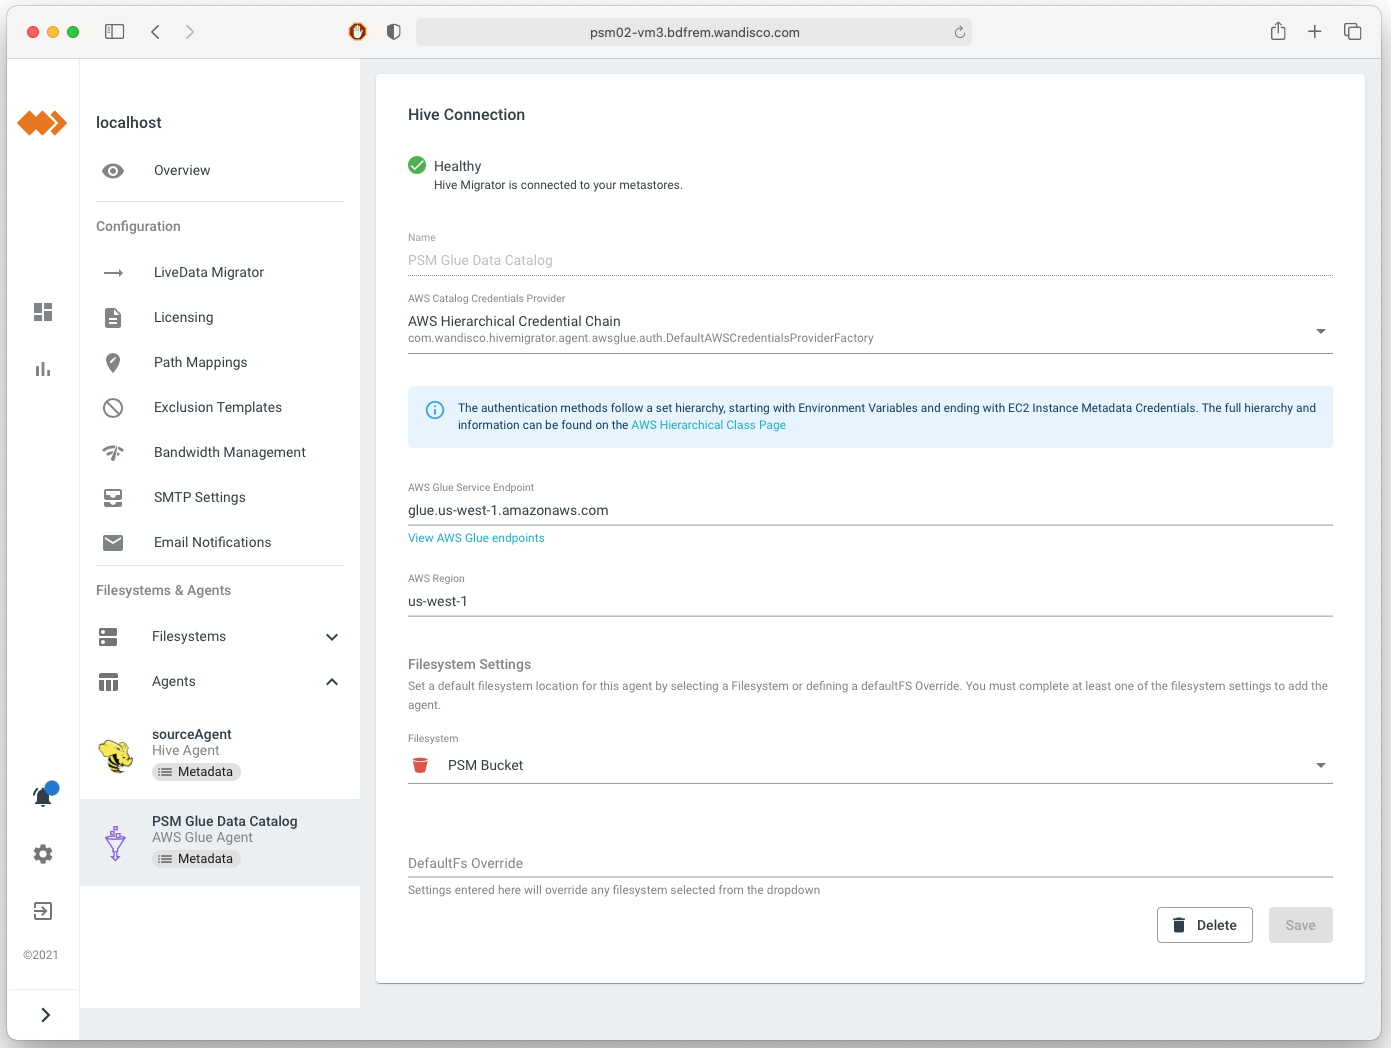Open AWS Catalog Credentials Provider dropdown
The height and width of the screenshot is (1048, 1391).
tap(870, 329)
